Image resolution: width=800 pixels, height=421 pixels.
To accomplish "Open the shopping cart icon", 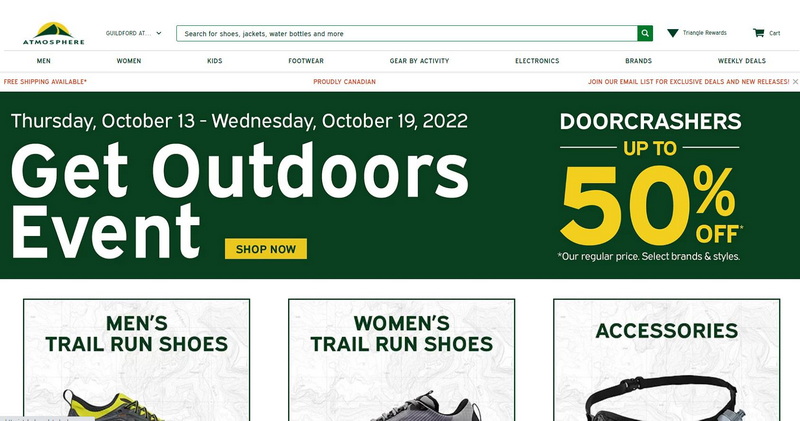I will point(758,33).
